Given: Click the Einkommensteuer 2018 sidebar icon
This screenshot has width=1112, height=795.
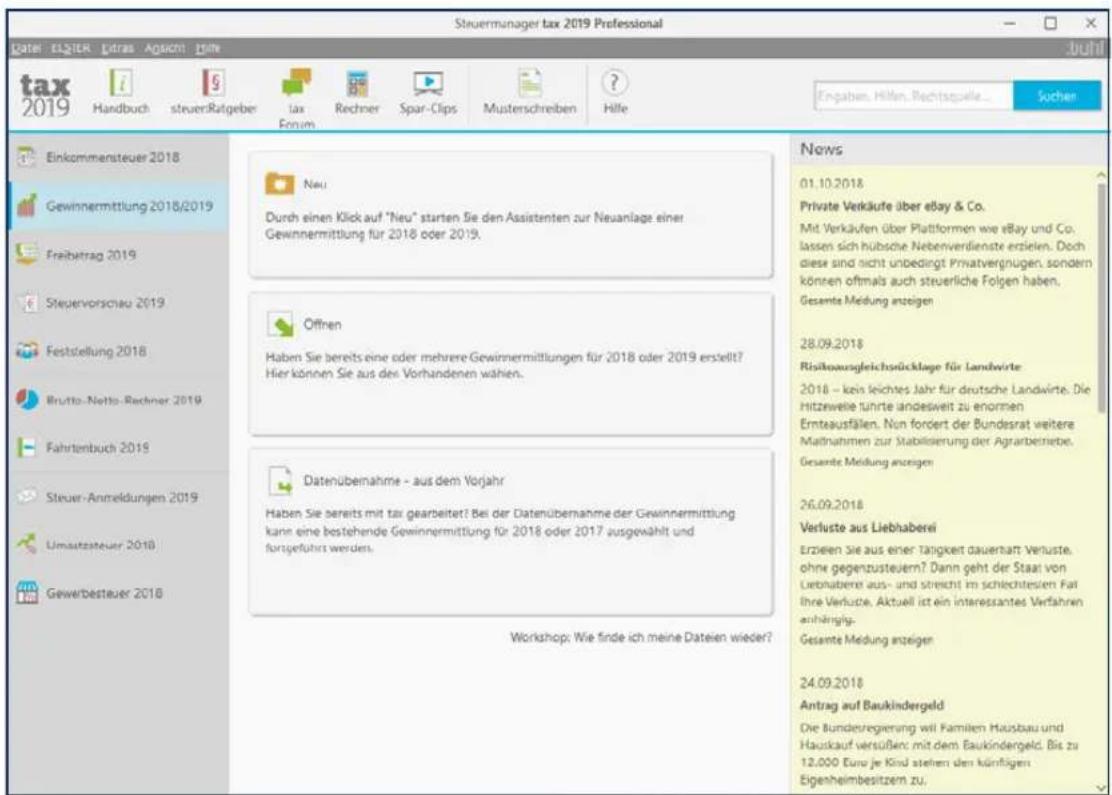Looking at the screenshot, I should pyautogui.click(x=26, y=157).
